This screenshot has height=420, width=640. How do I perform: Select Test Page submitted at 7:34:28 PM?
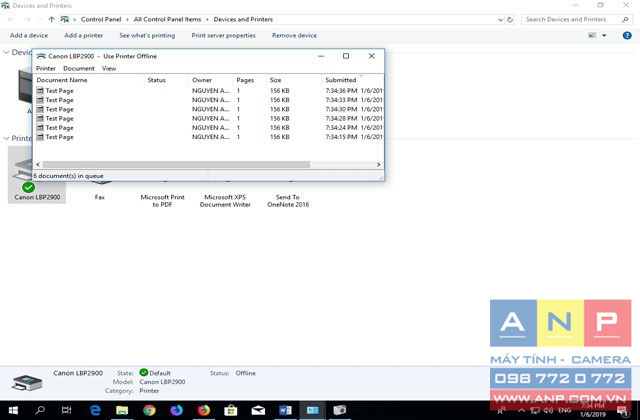(x=209, y=118)
